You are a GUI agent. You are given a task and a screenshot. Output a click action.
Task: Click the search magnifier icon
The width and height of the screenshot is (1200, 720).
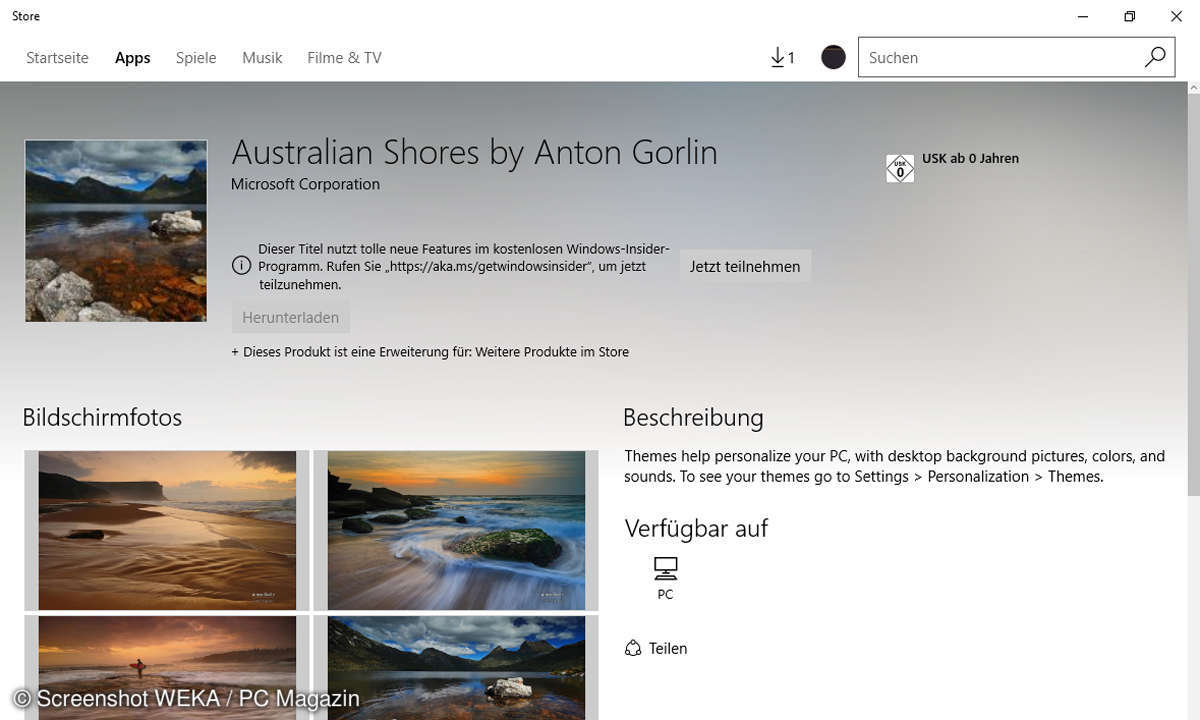pos(1155,57)
